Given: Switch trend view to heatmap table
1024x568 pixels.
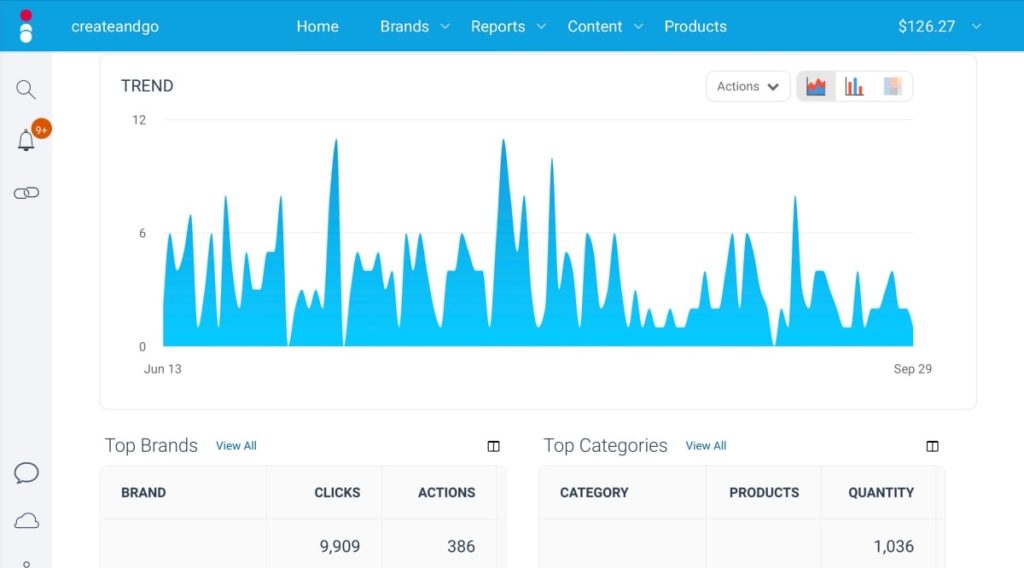Looking at the screenshot, I should 892,87.
